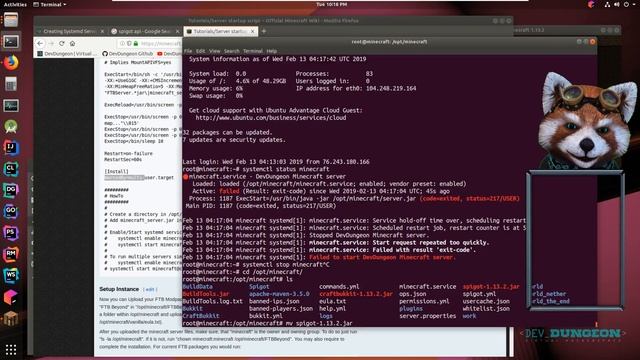Launch GoLand from the dock
The image size is (640, 360).
coord(11,211)
